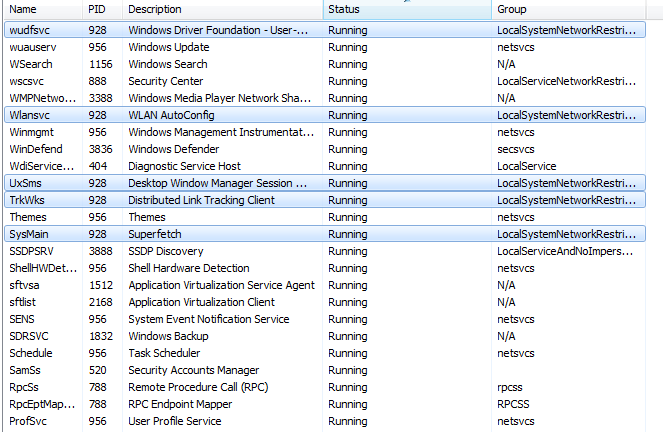
Task: Click the Windows Search description
Action: (168, 64)
